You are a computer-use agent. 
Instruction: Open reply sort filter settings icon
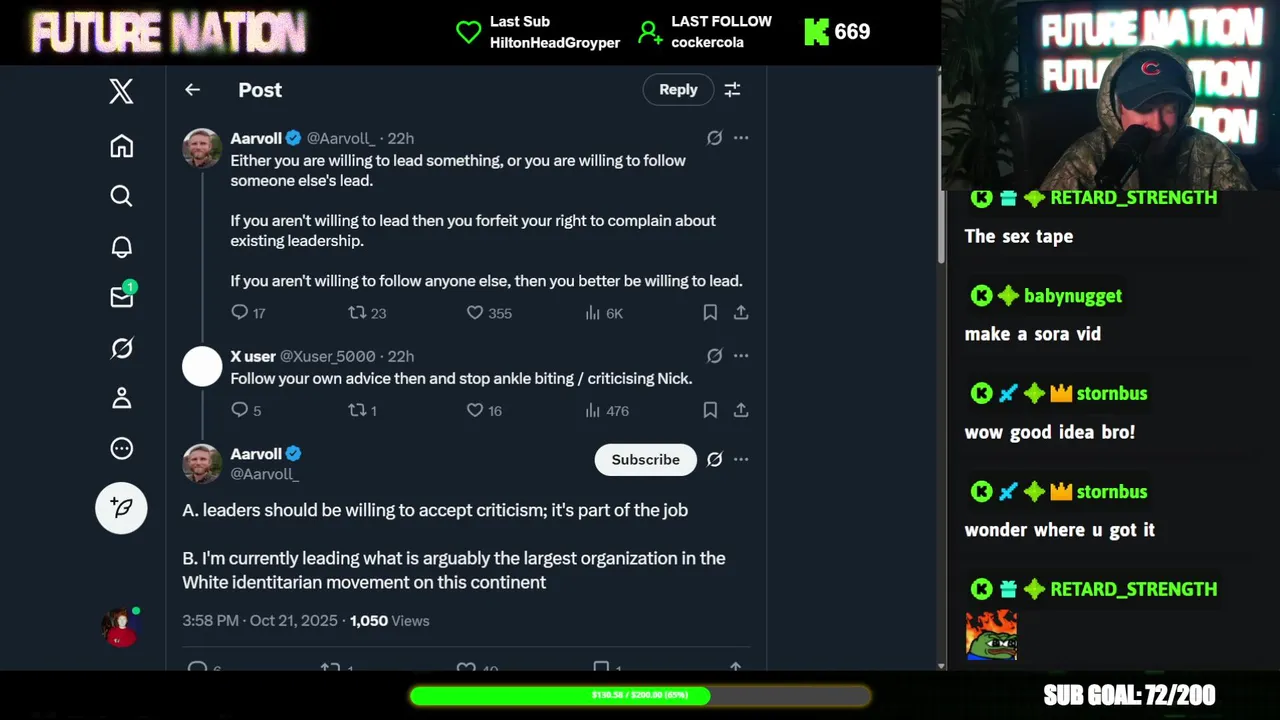732,90
